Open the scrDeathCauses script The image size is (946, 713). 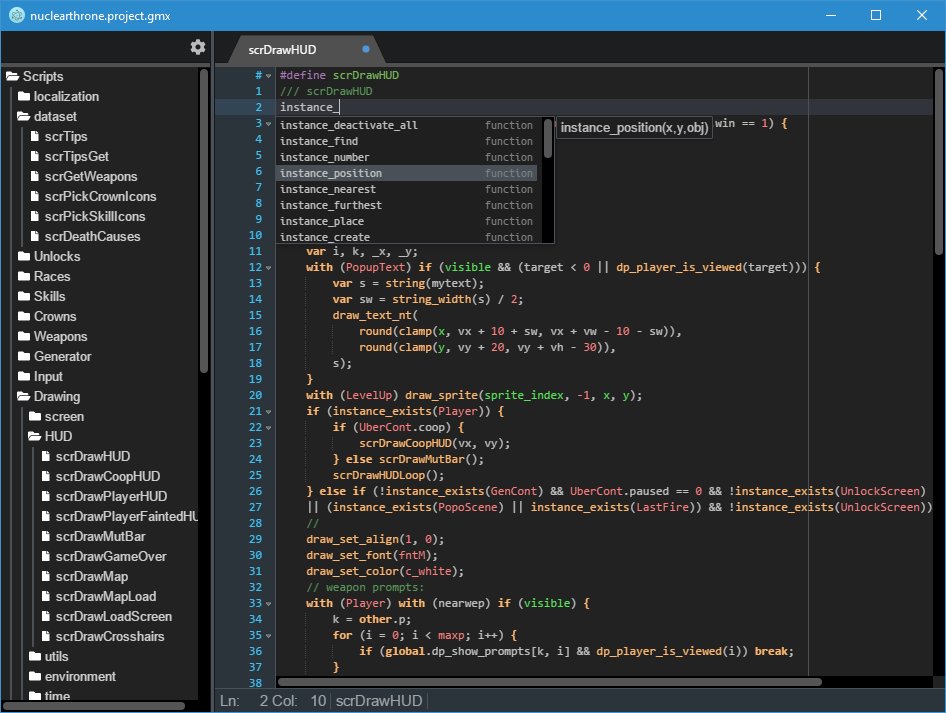[86, 236]
